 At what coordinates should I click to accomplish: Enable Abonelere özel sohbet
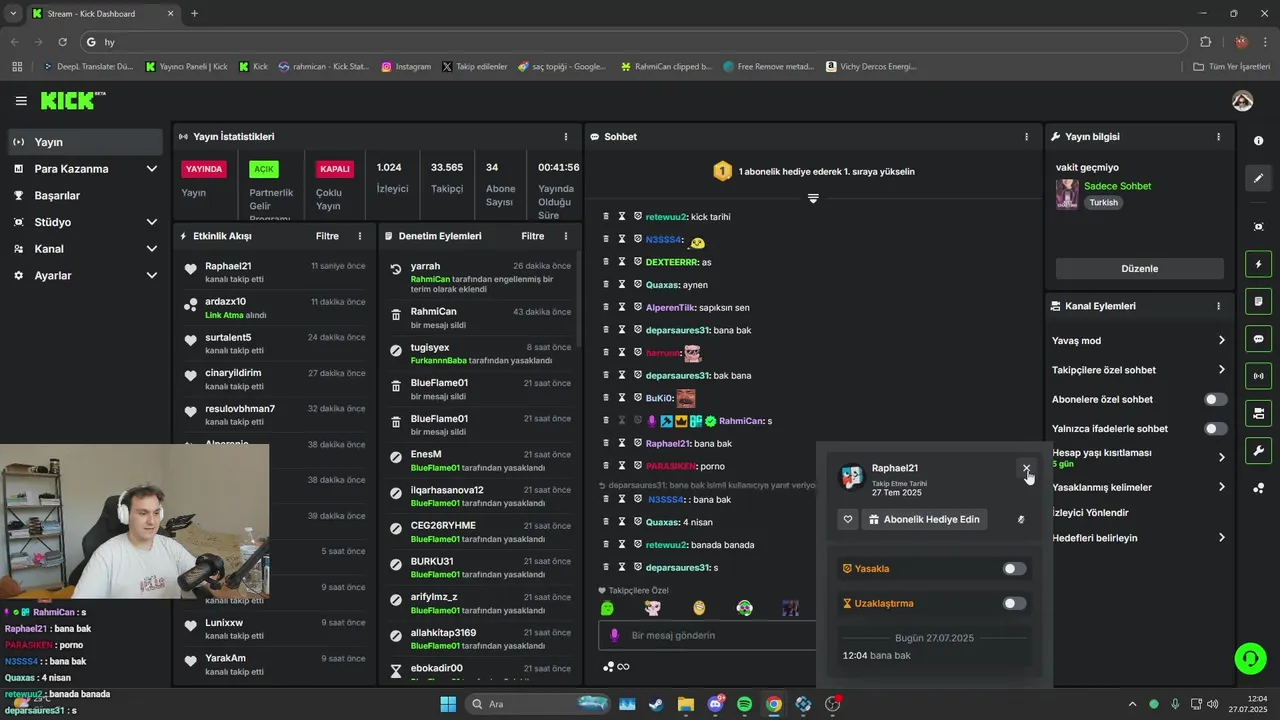(x=1215, y=399)
